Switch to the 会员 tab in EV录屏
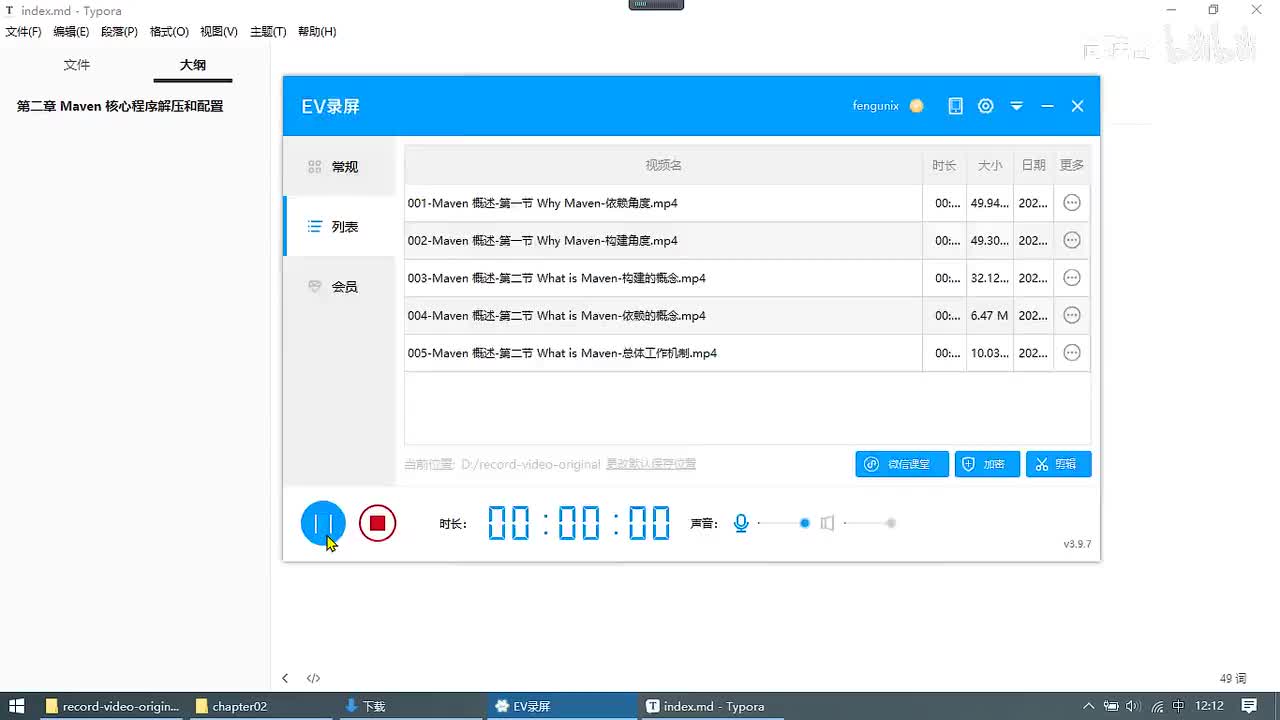Screen dimensions: 1280x720 [x=339, y=287]
